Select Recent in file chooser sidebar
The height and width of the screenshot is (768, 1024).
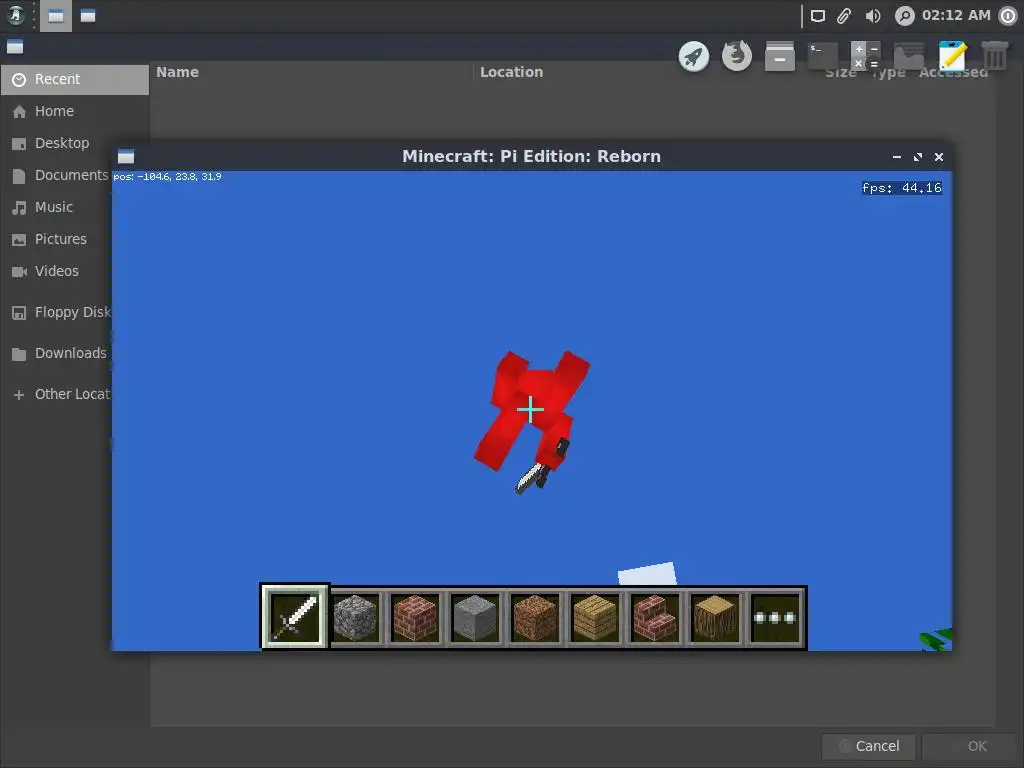(75, 79)
